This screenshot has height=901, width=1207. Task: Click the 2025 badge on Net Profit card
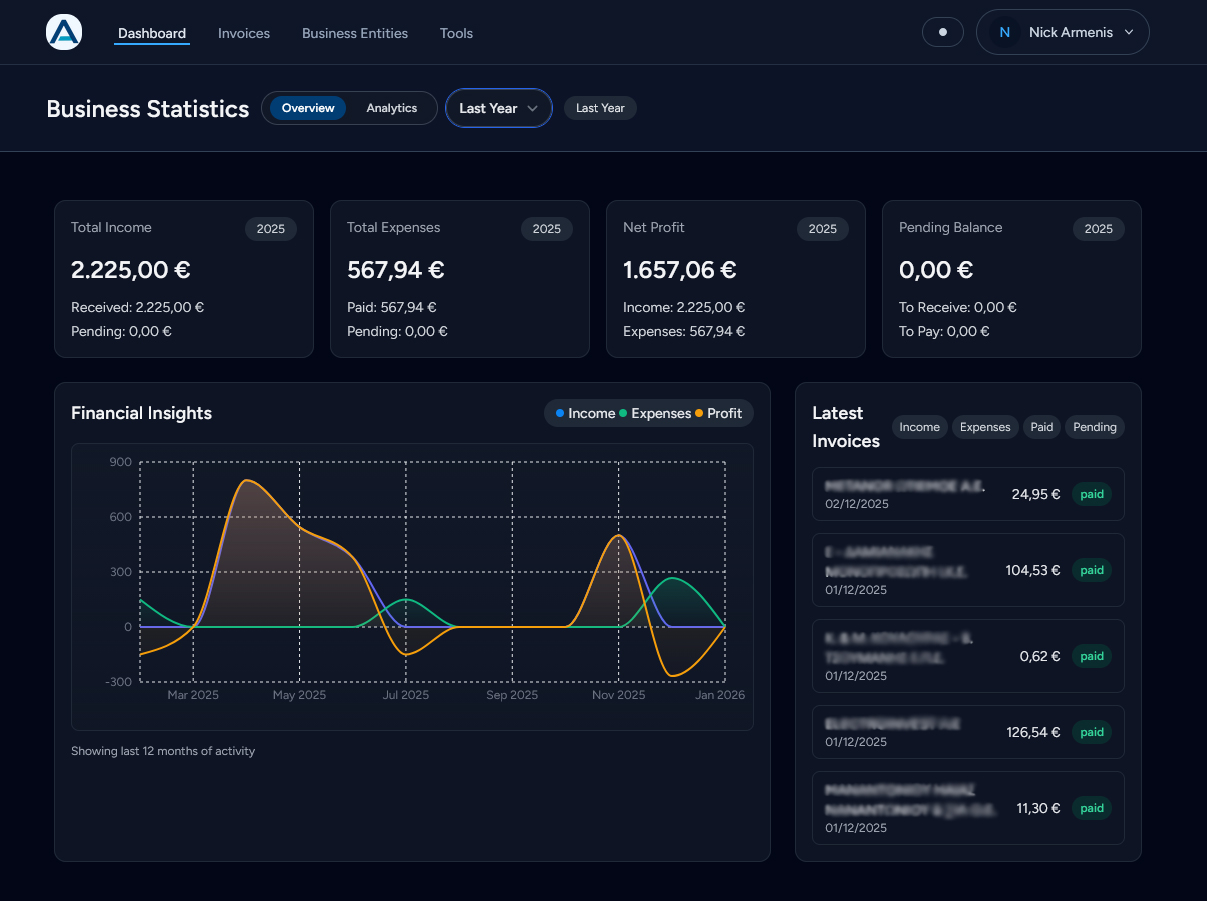point(822,229)
